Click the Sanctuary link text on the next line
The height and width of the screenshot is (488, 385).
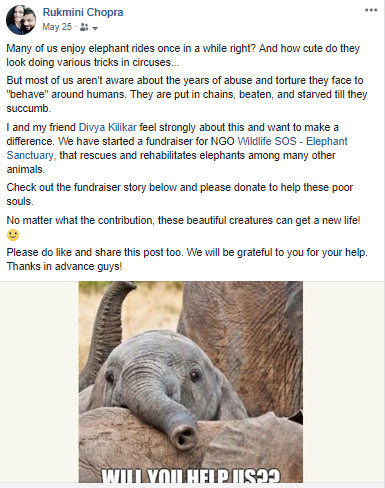point(31,155)
